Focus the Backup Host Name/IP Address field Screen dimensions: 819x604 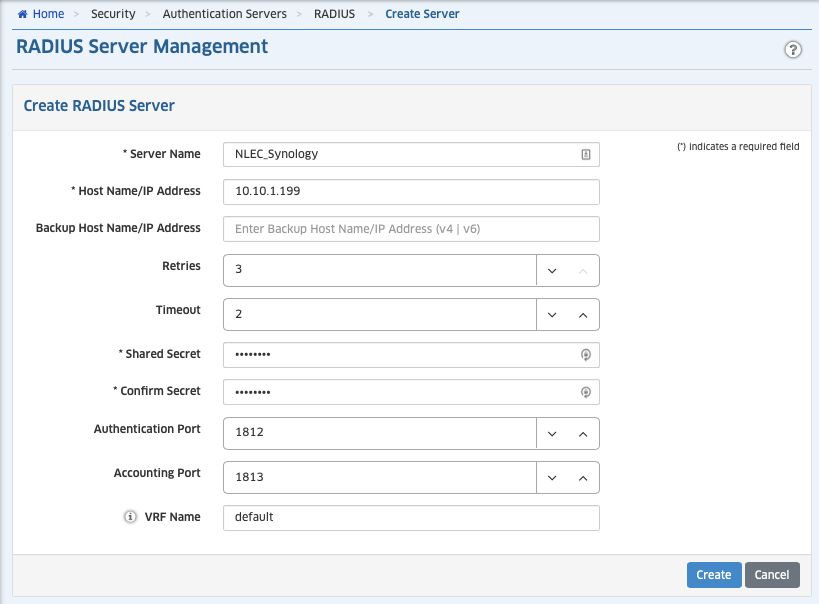(410, 229)
